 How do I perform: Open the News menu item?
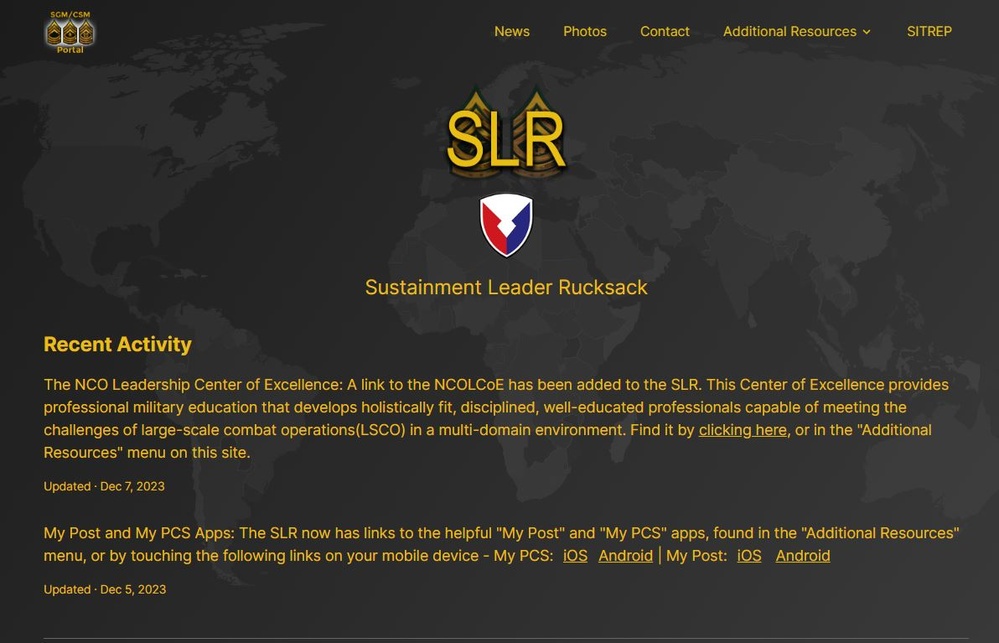click(512, 31)
